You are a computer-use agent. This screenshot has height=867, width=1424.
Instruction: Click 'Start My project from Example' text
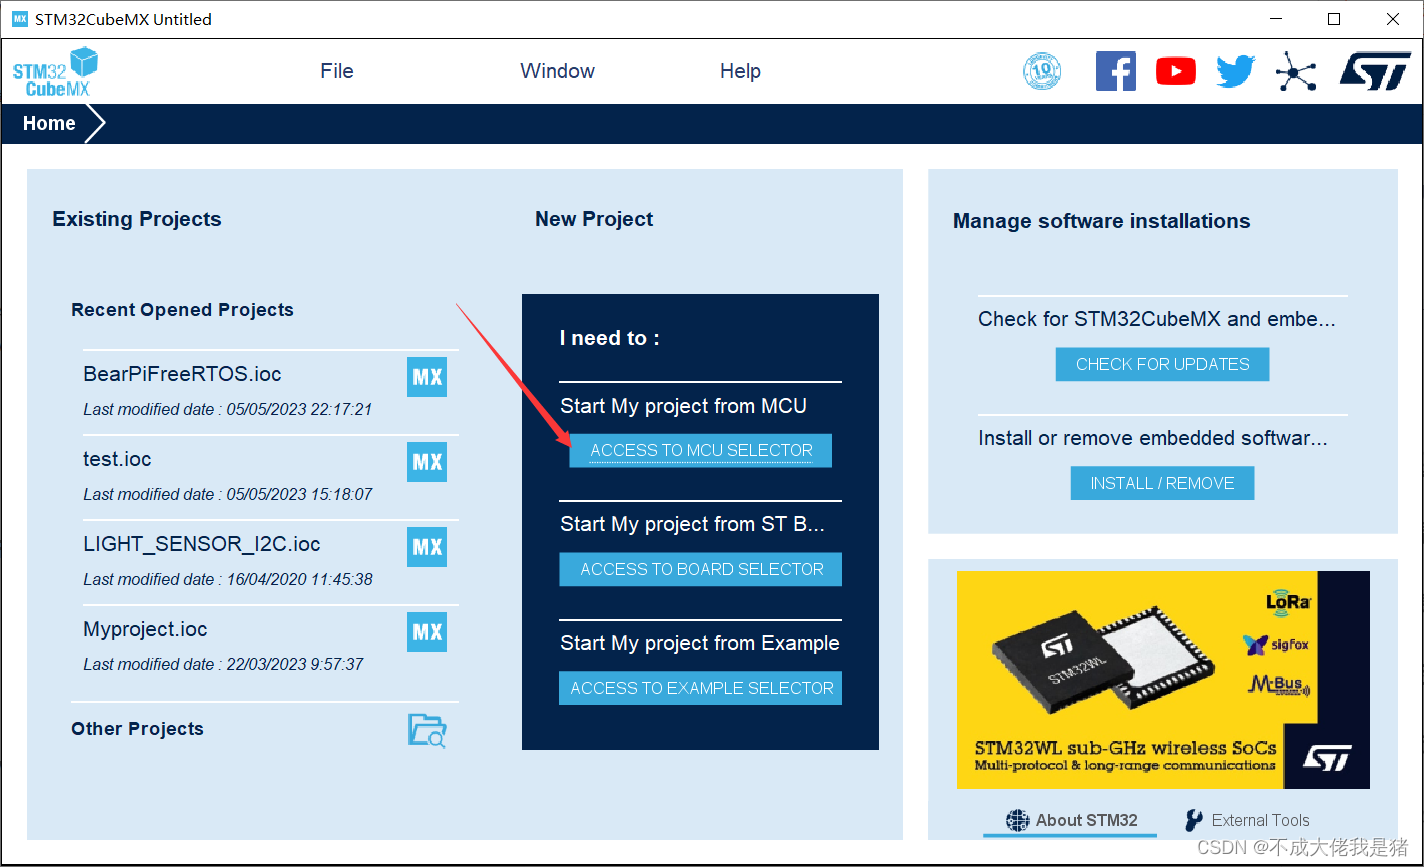pos(700,643)
